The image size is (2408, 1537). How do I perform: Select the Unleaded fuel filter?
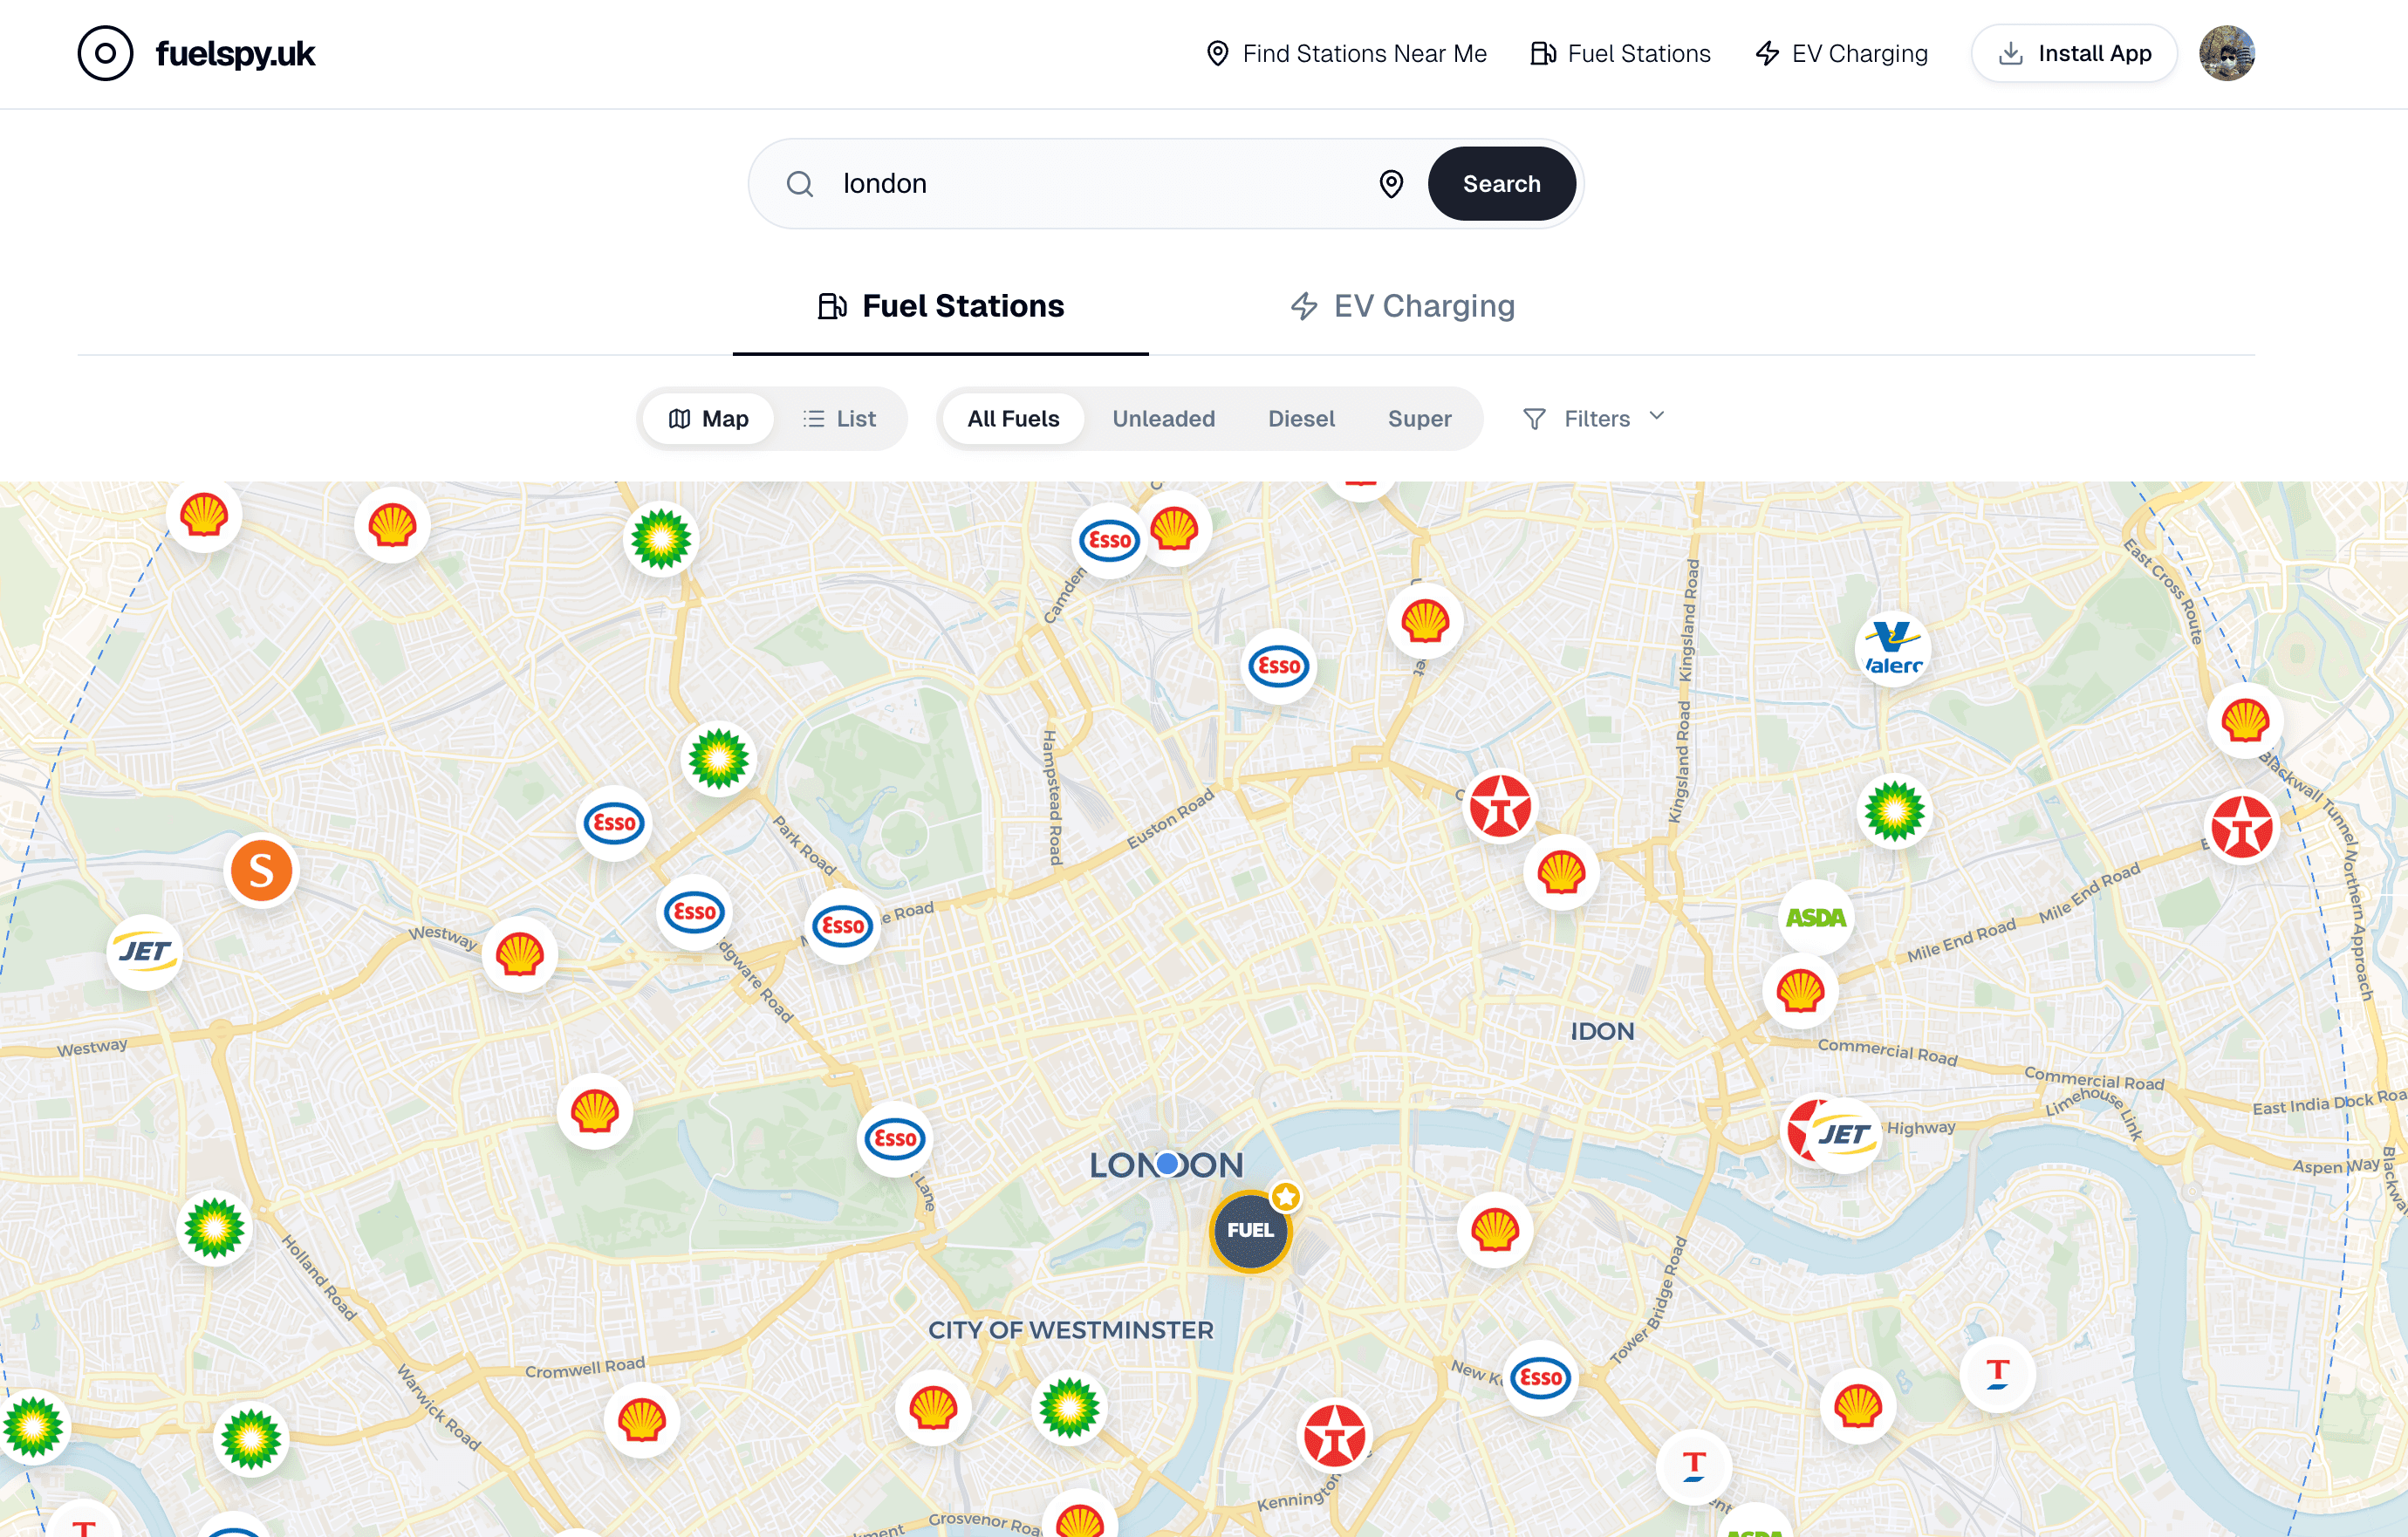click(1164, 418)
